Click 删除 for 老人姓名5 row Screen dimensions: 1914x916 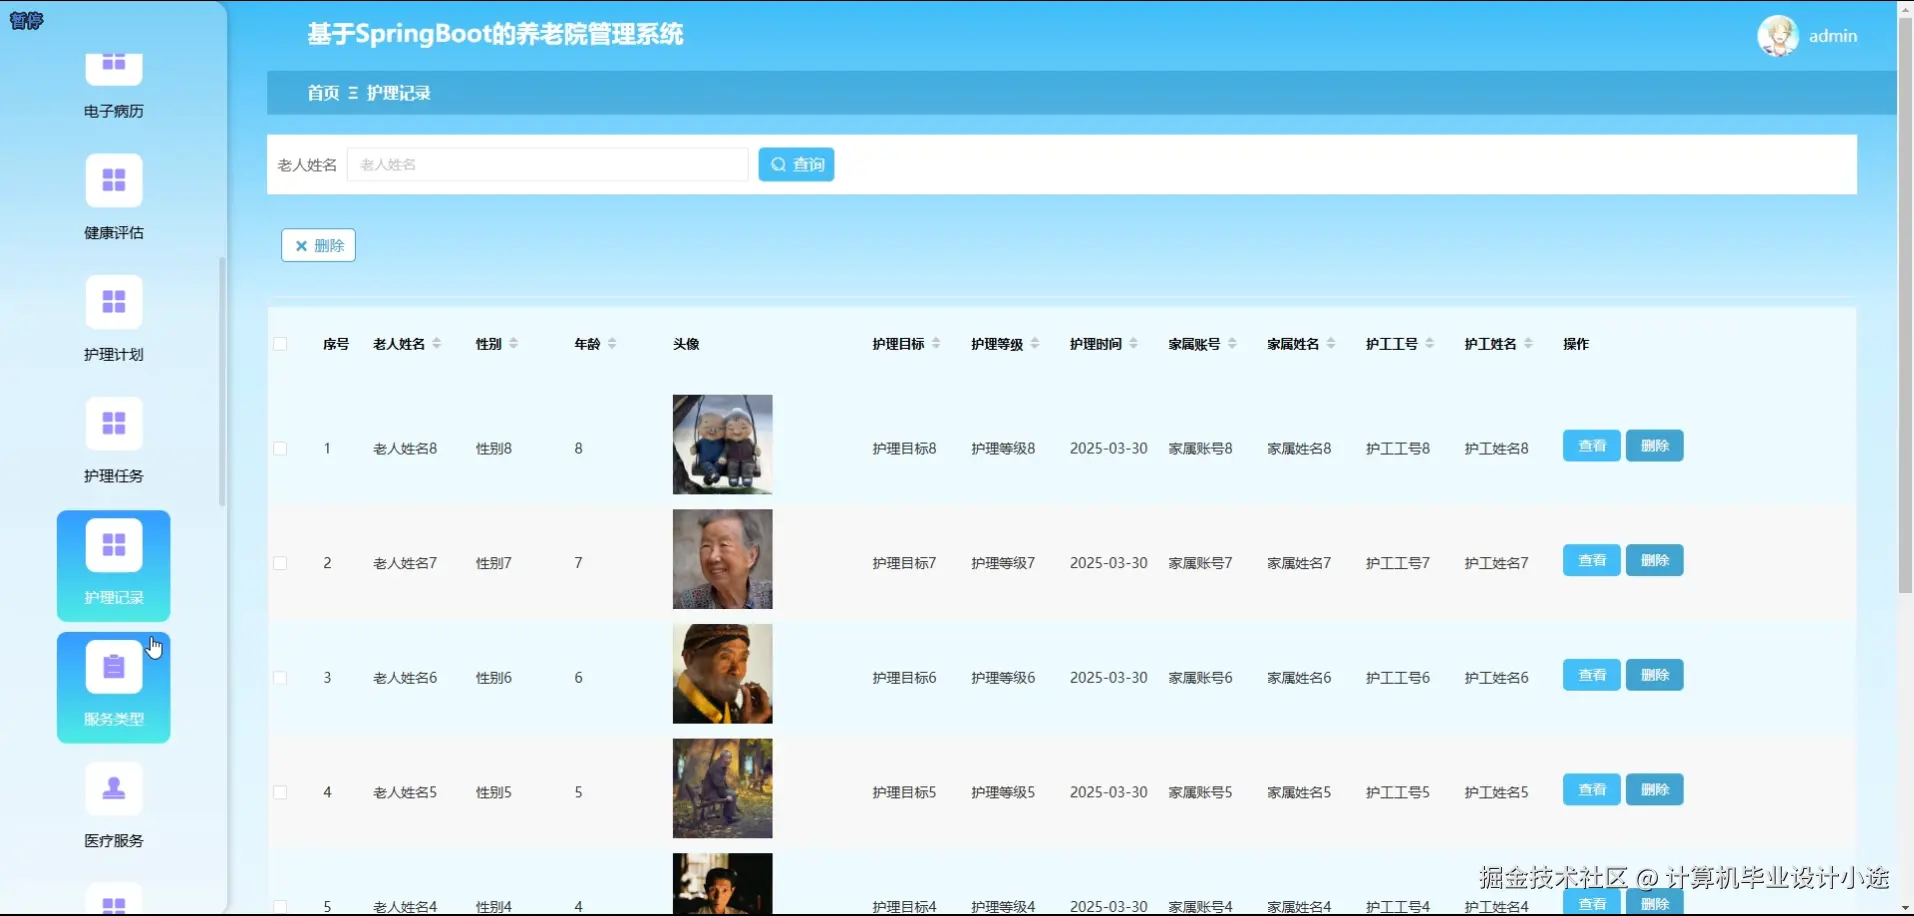(x=1655, y=790)
